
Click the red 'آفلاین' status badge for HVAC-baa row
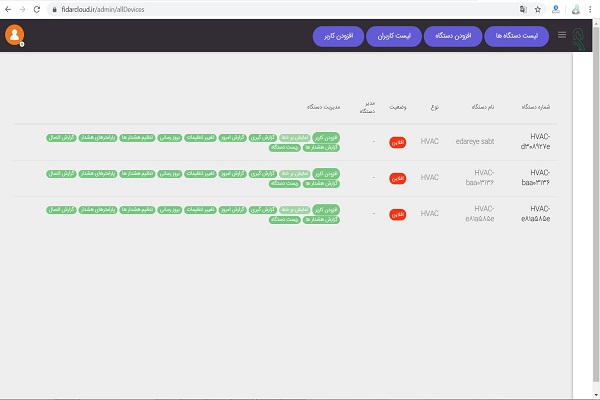(397, 178)
